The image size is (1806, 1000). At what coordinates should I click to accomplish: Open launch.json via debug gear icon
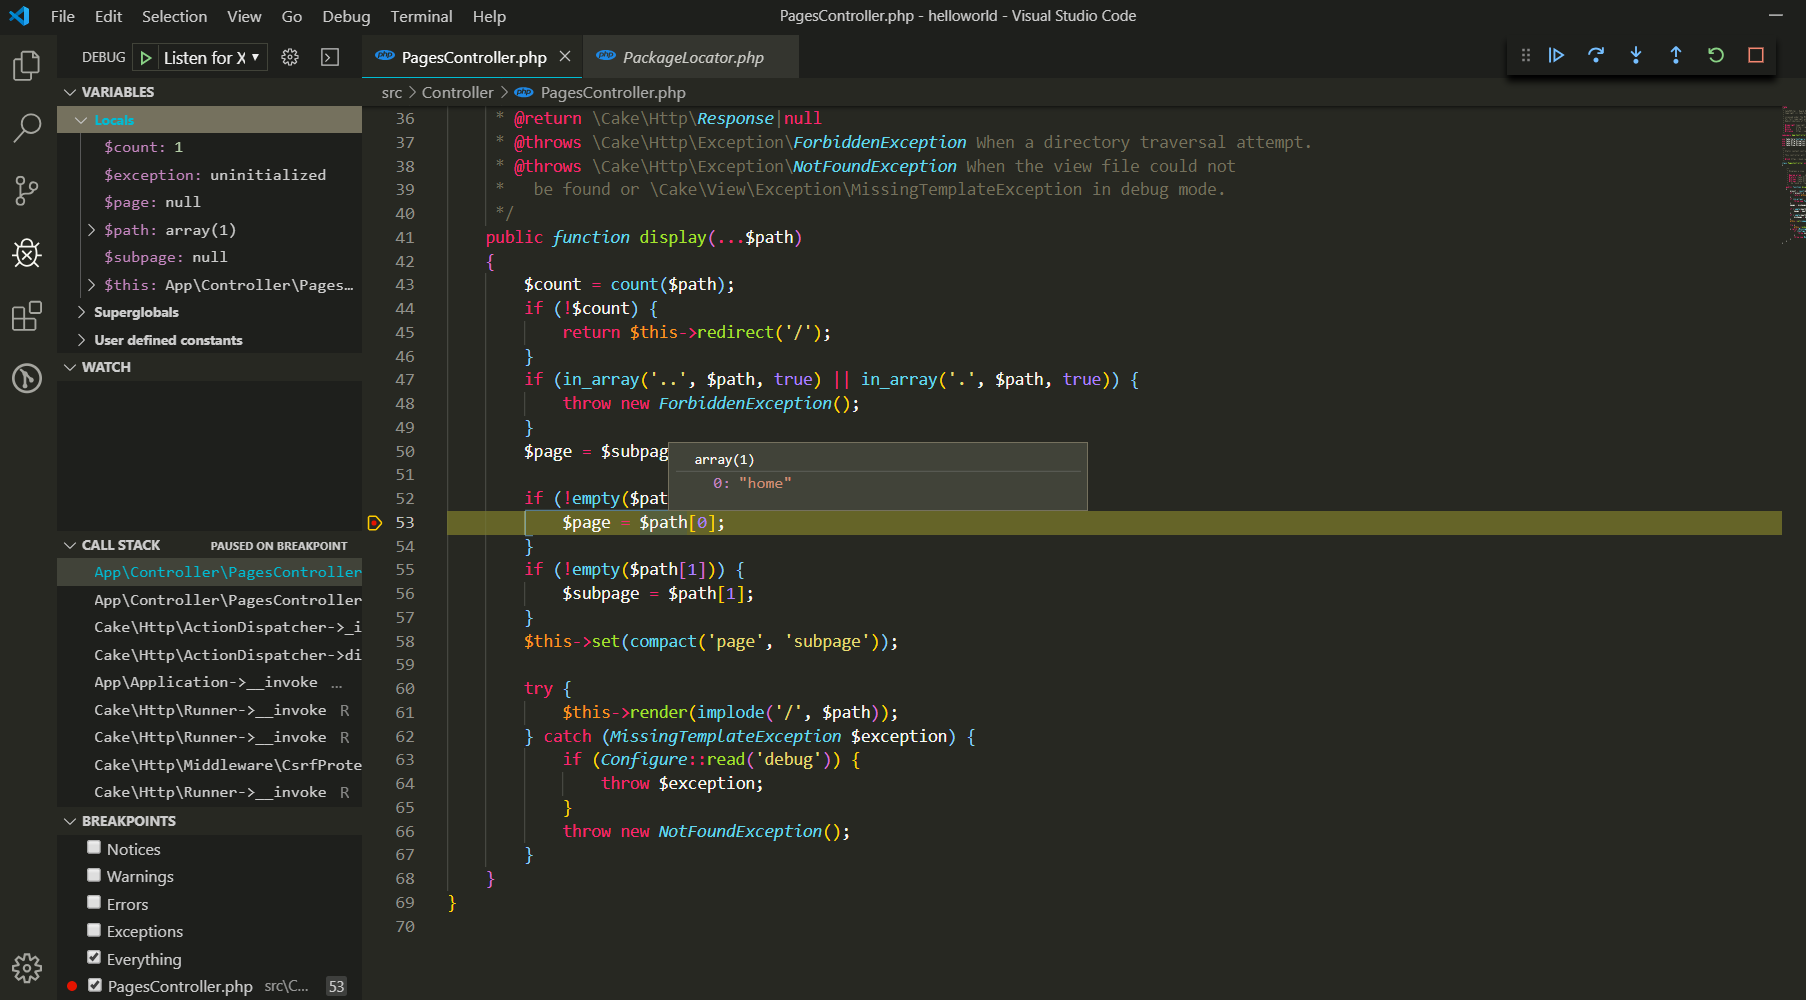coord(290,57)
